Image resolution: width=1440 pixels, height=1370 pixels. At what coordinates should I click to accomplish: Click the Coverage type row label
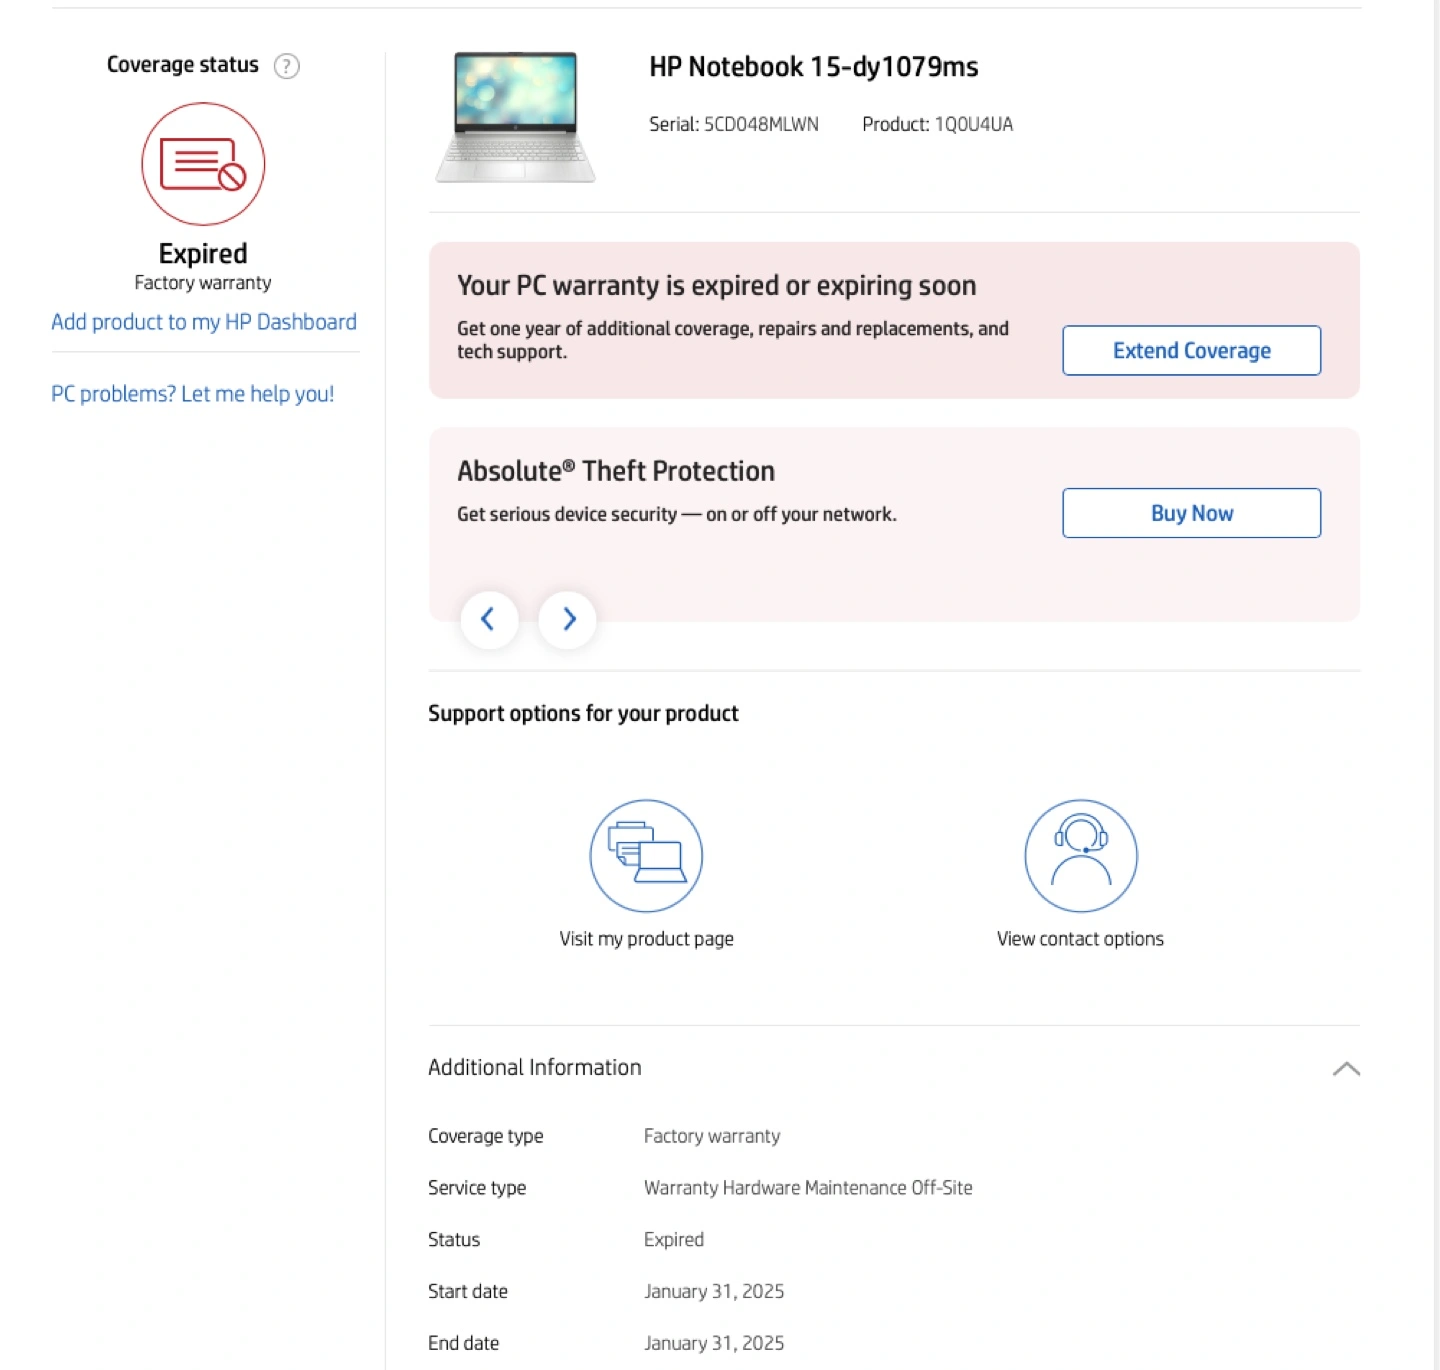(x=486, y=1136)
